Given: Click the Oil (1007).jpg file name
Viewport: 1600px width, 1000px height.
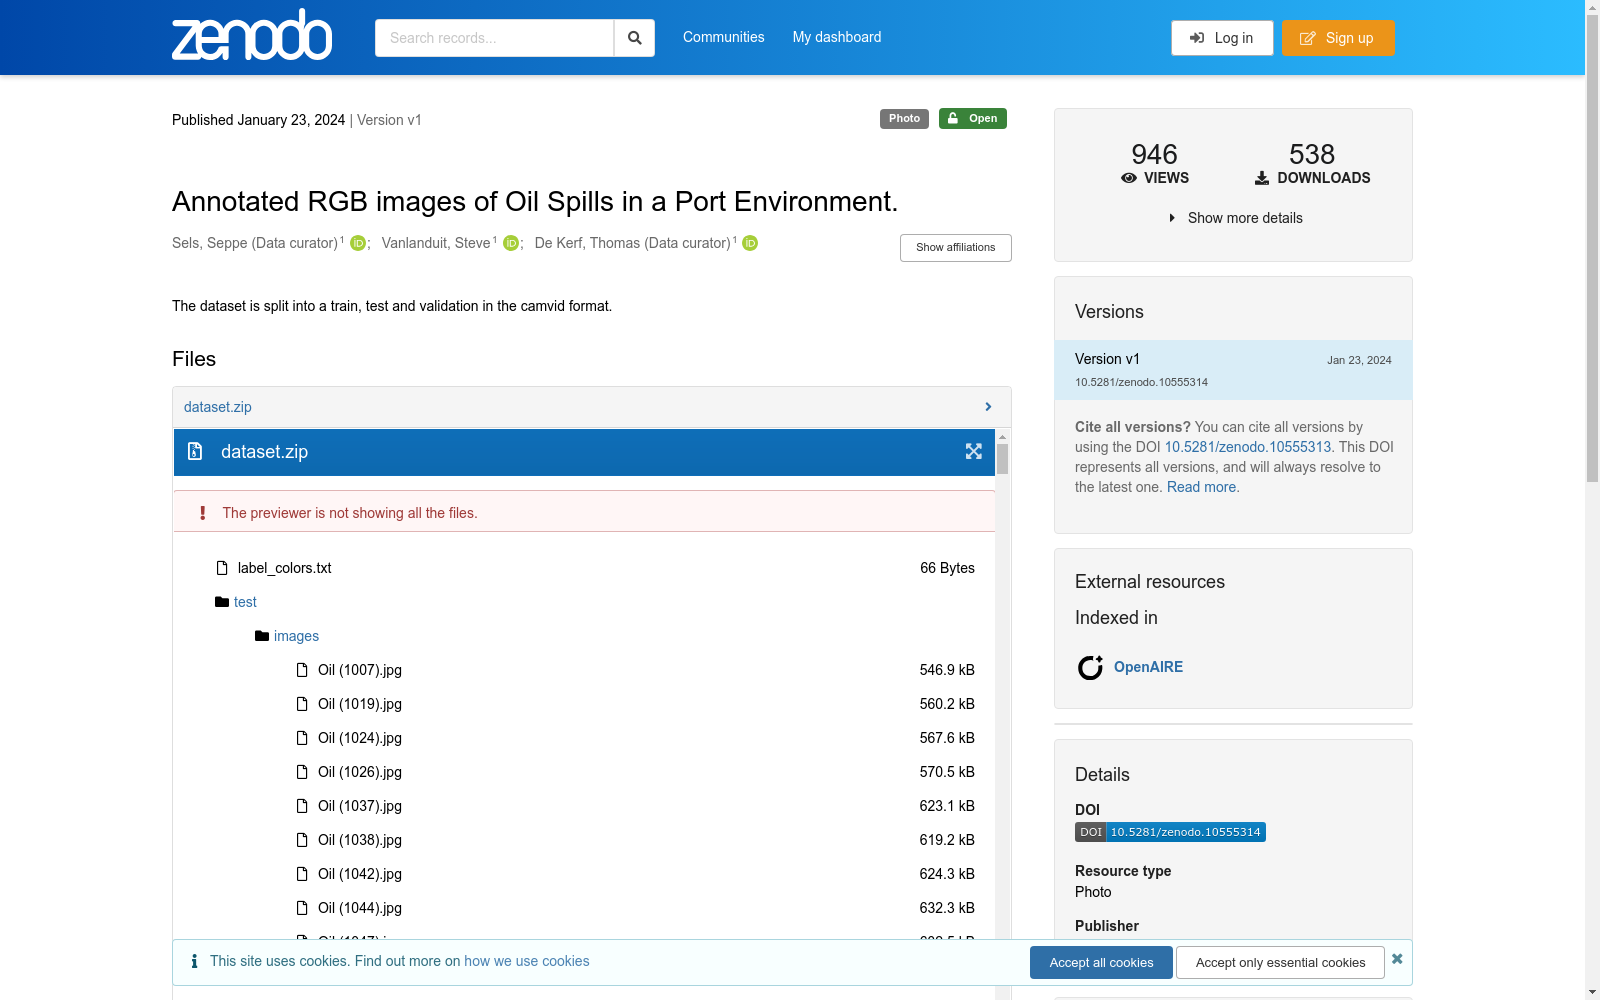Looking at the screenshot, I should (360, 670).
